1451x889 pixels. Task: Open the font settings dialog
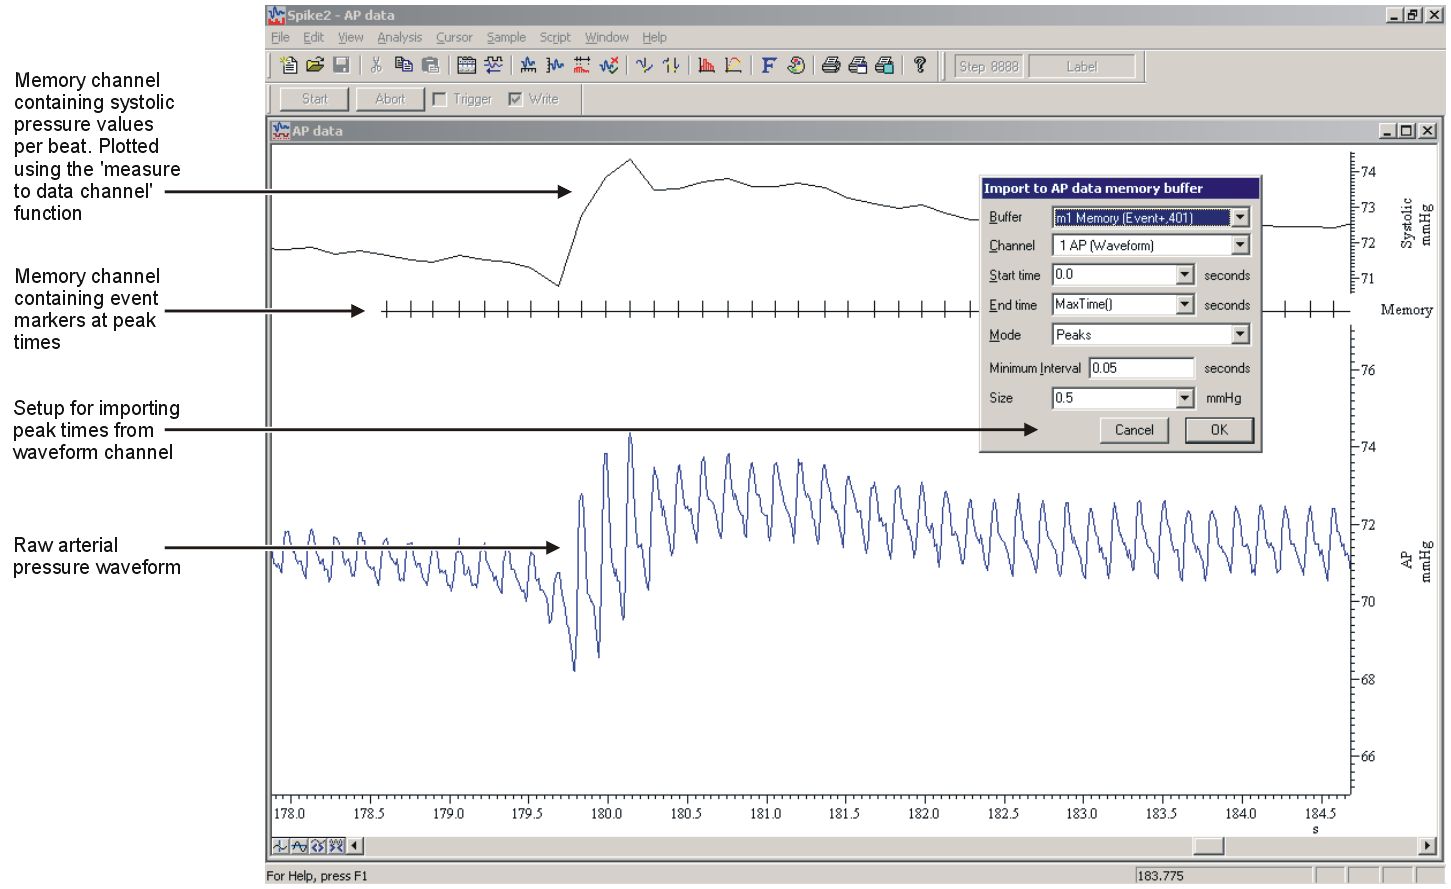tap(767, 66)
